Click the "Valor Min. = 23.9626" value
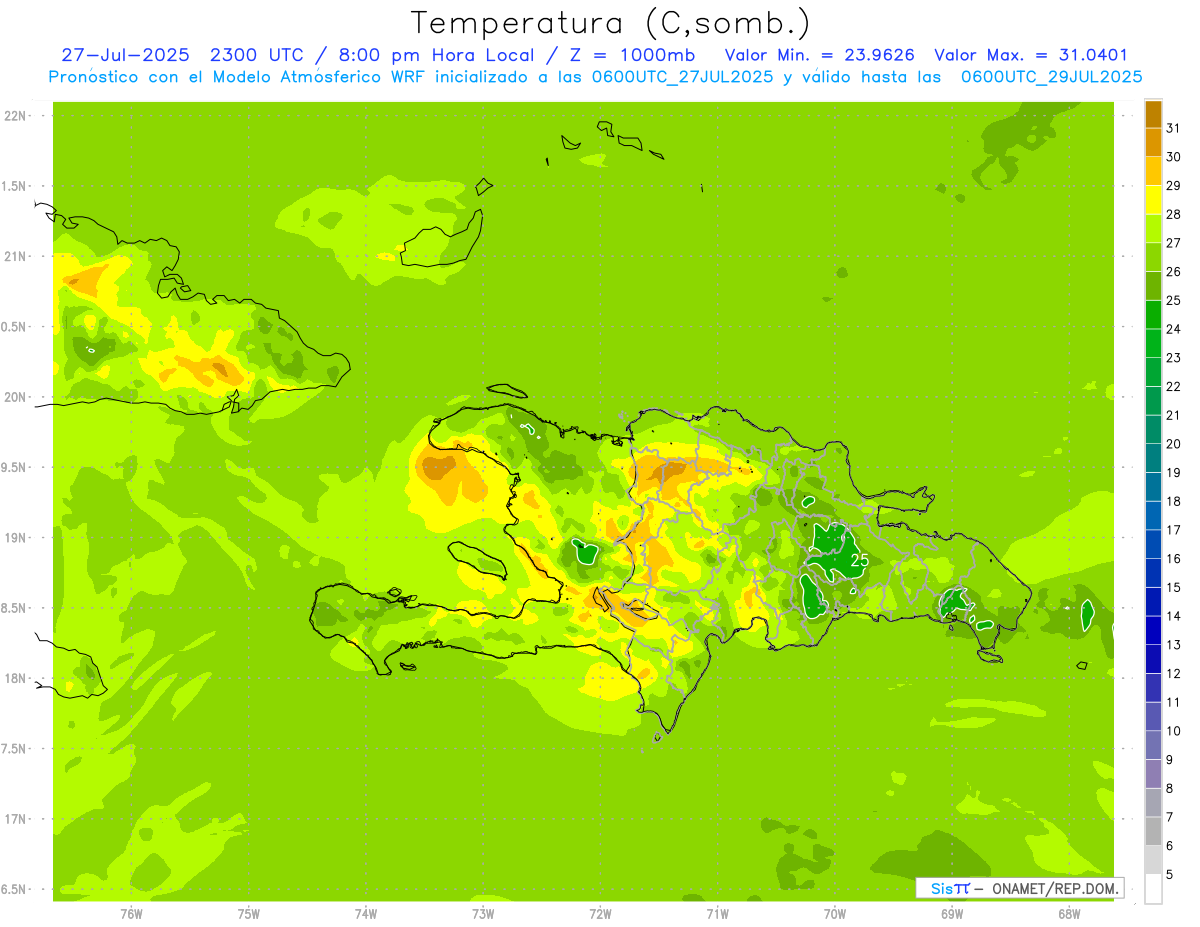 [819, 55]
